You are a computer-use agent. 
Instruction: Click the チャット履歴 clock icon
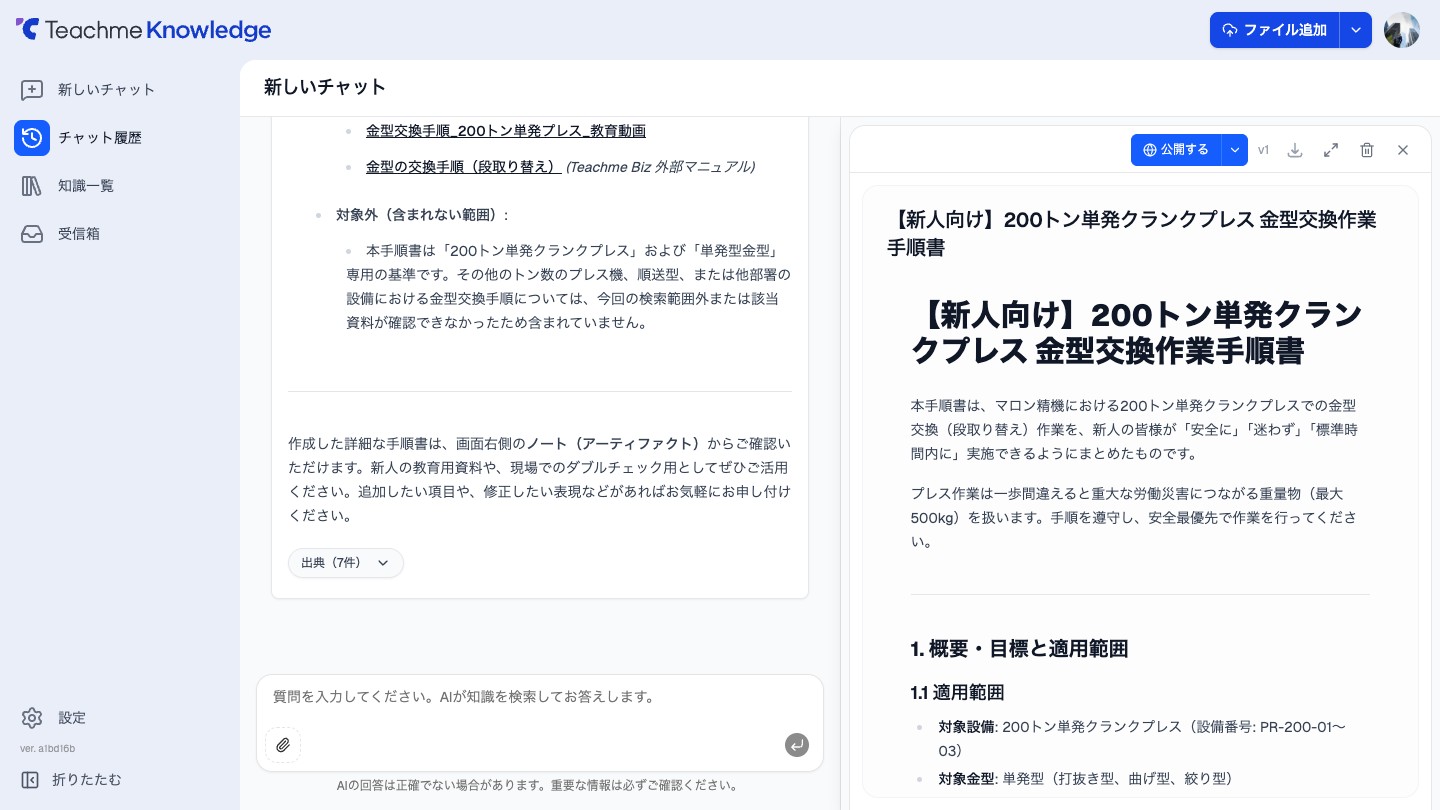coord(32,138)
